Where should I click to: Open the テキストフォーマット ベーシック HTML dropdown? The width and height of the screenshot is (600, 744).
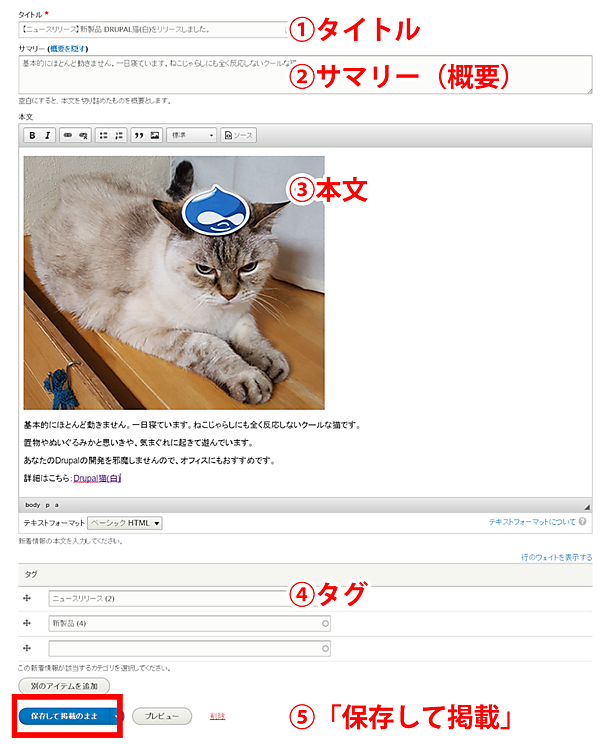pos(125,523)
